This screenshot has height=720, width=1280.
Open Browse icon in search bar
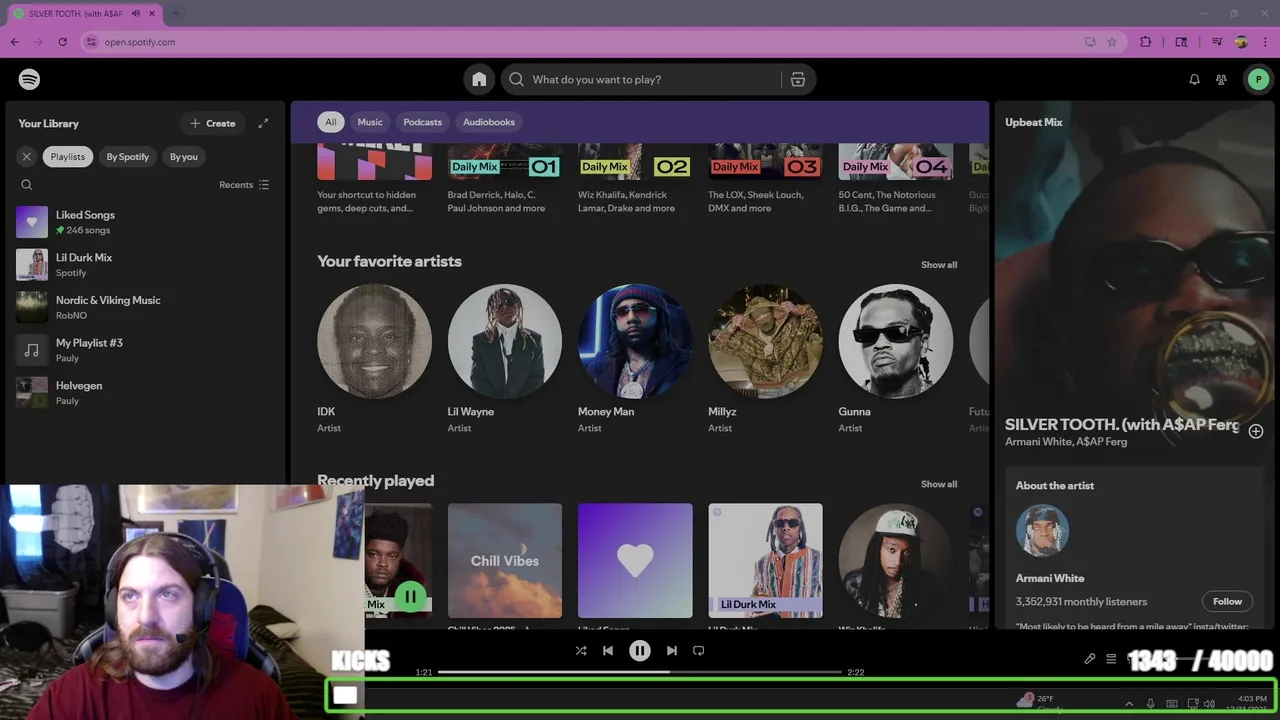pyautogui.click(x=798, y=79)
